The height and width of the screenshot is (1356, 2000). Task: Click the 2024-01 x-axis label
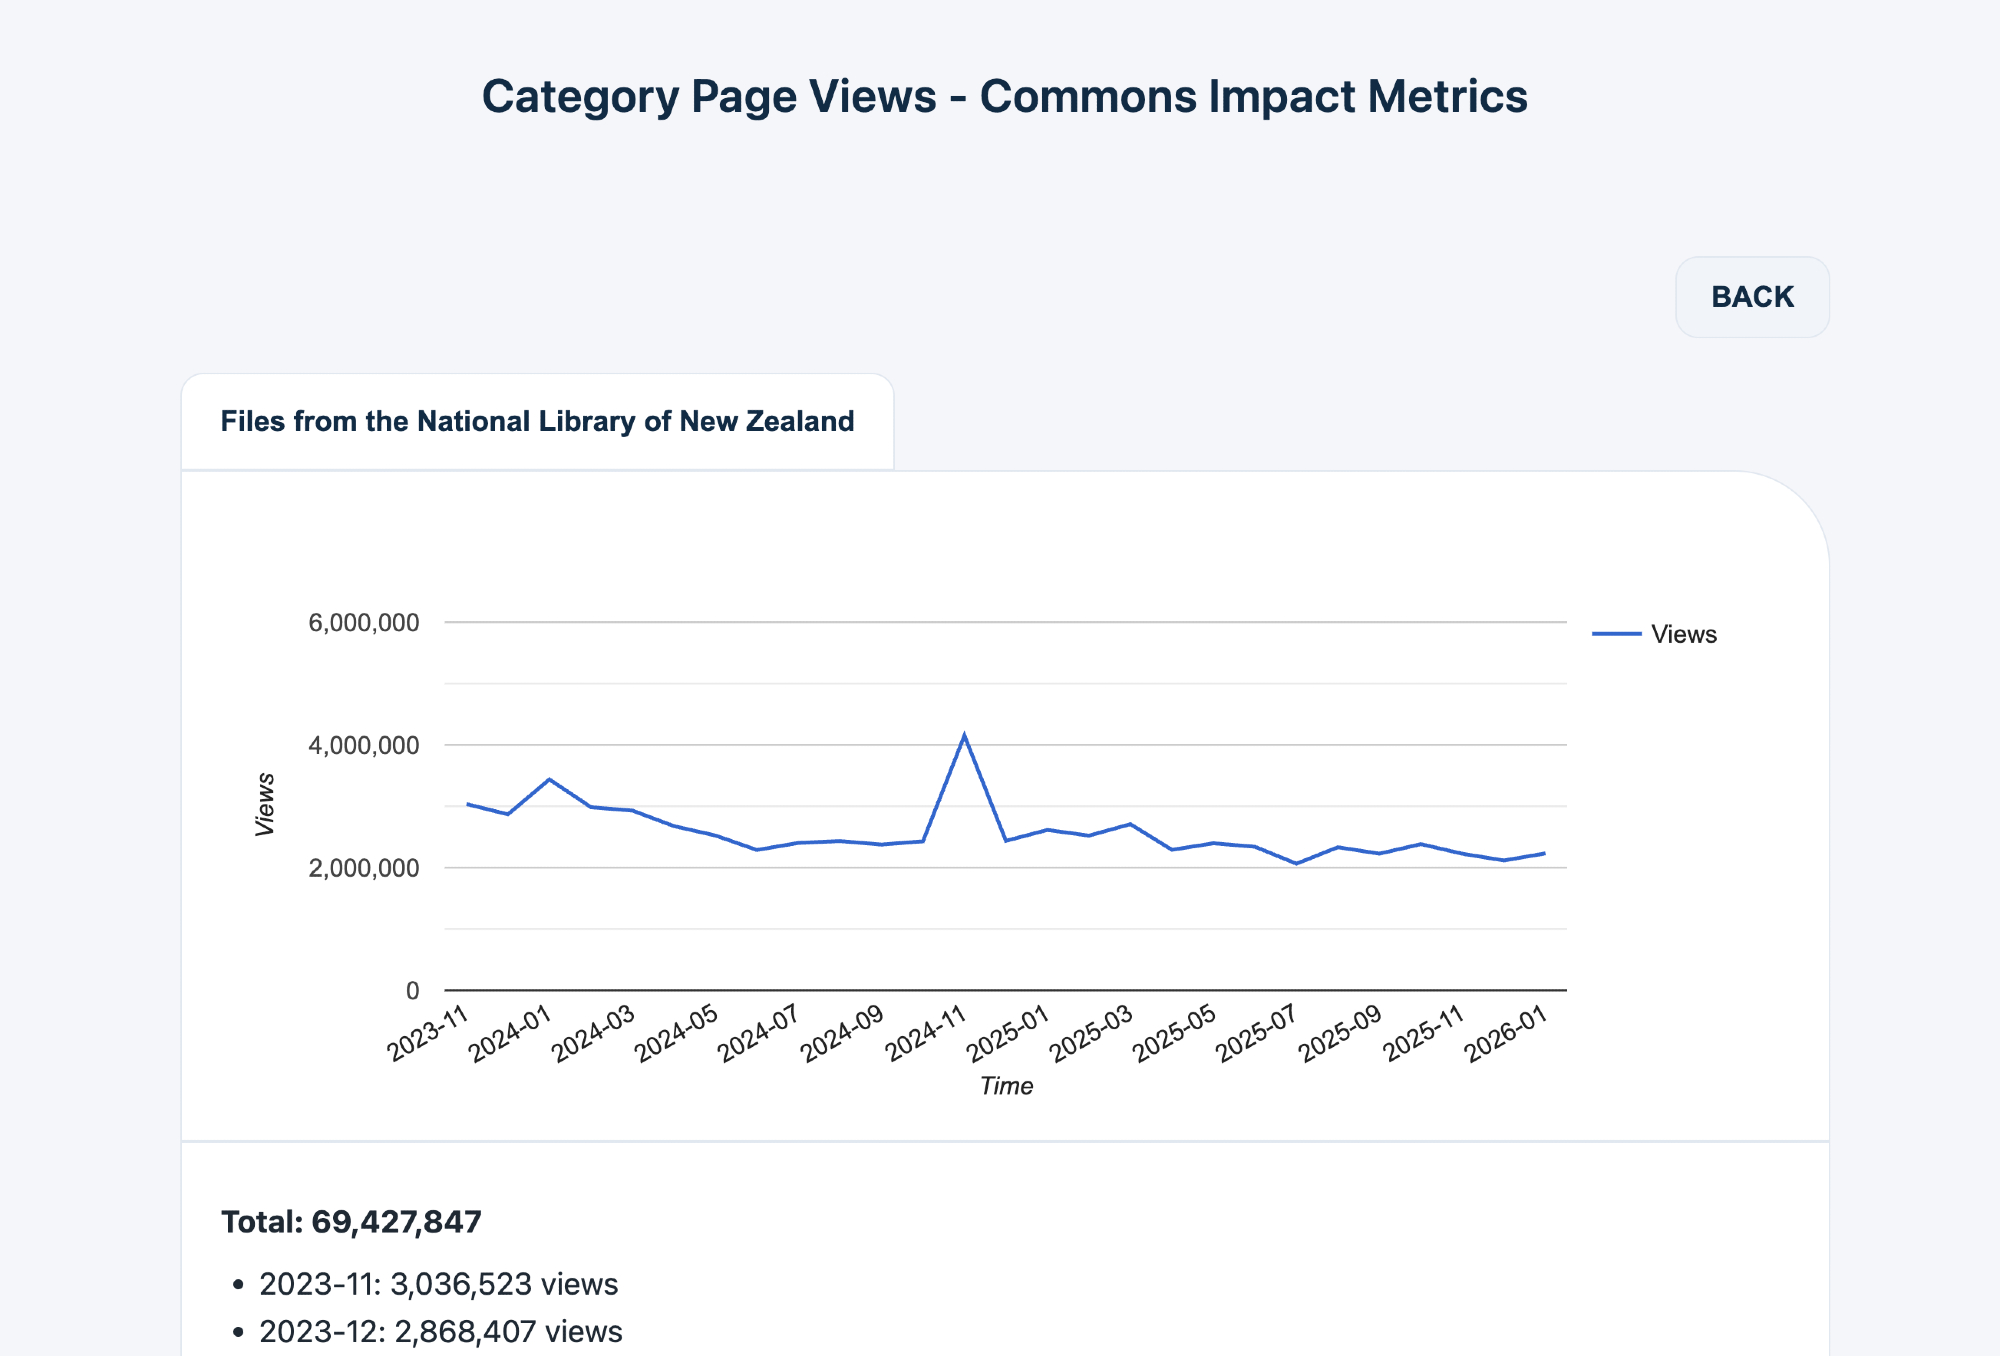tap(512, 1034)
